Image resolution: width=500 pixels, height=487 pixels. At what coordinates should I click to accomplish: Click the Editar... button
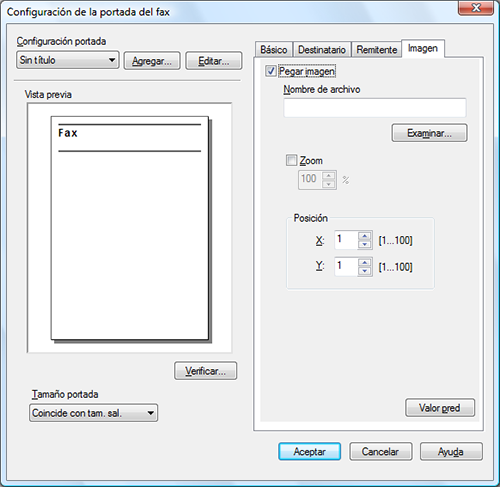click(213, 61)
